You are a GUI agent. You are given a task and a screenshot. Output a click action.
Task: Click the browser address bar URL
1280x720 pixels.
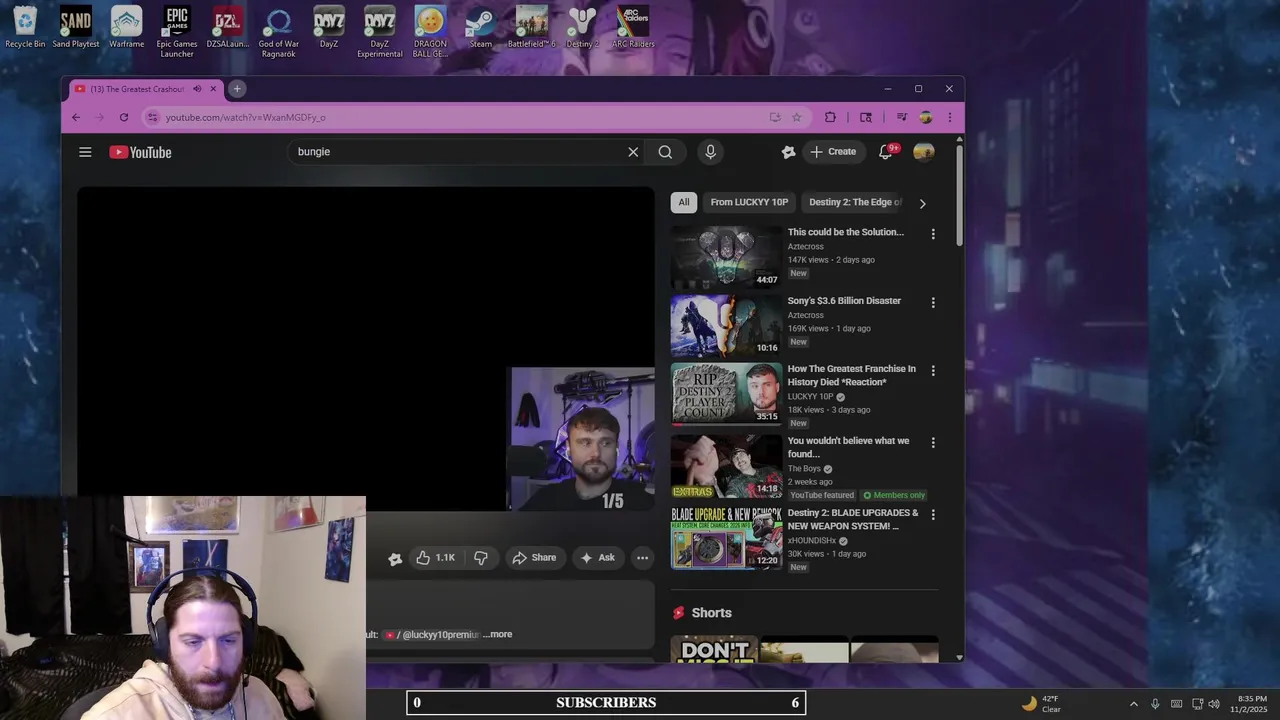(245, 117)
